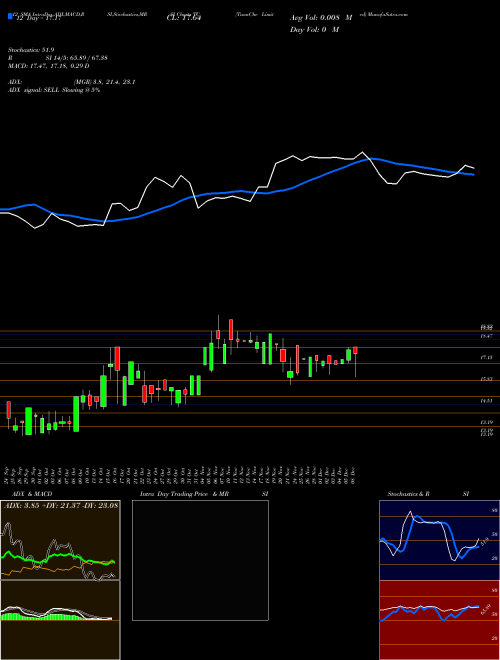Click the 14.51 price axis label

click(x=487, y=401)
